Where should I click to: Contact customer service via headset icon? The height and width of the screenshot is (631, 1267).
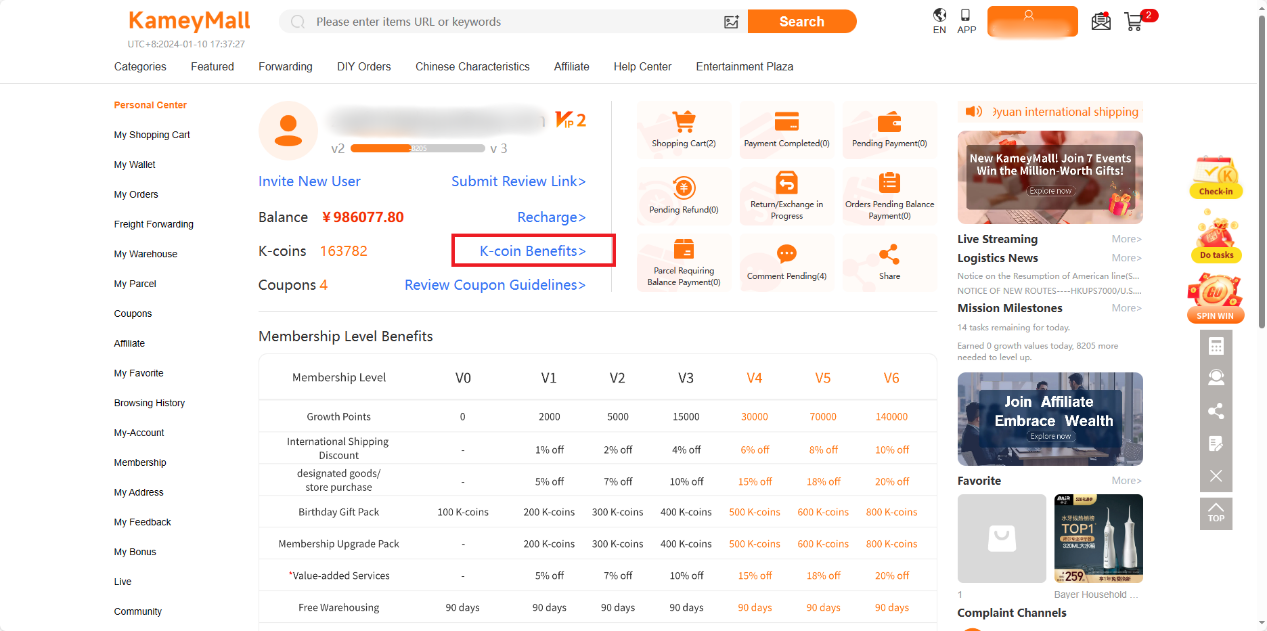tap(1216, 378)
